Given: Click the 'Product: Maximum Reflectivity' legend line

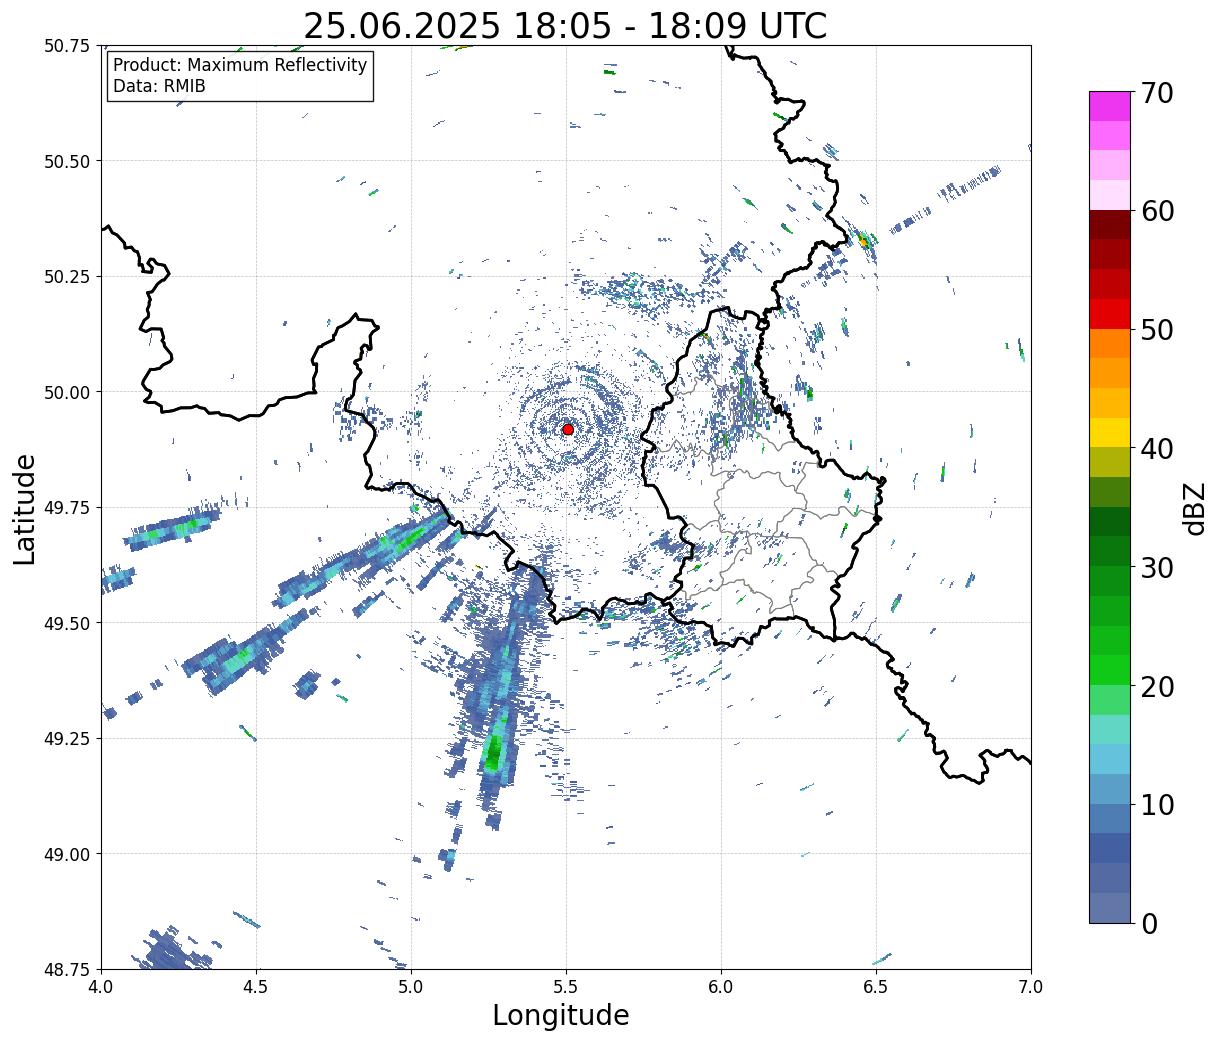Looking at the screenshot, I should tap(240, 65).
